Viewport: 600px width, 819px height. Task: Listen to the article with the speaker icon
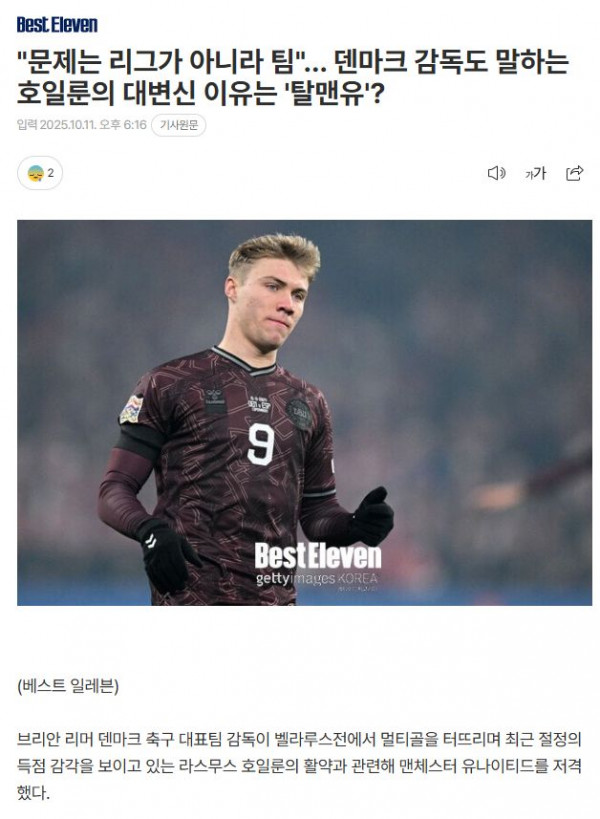pos(496,173)
